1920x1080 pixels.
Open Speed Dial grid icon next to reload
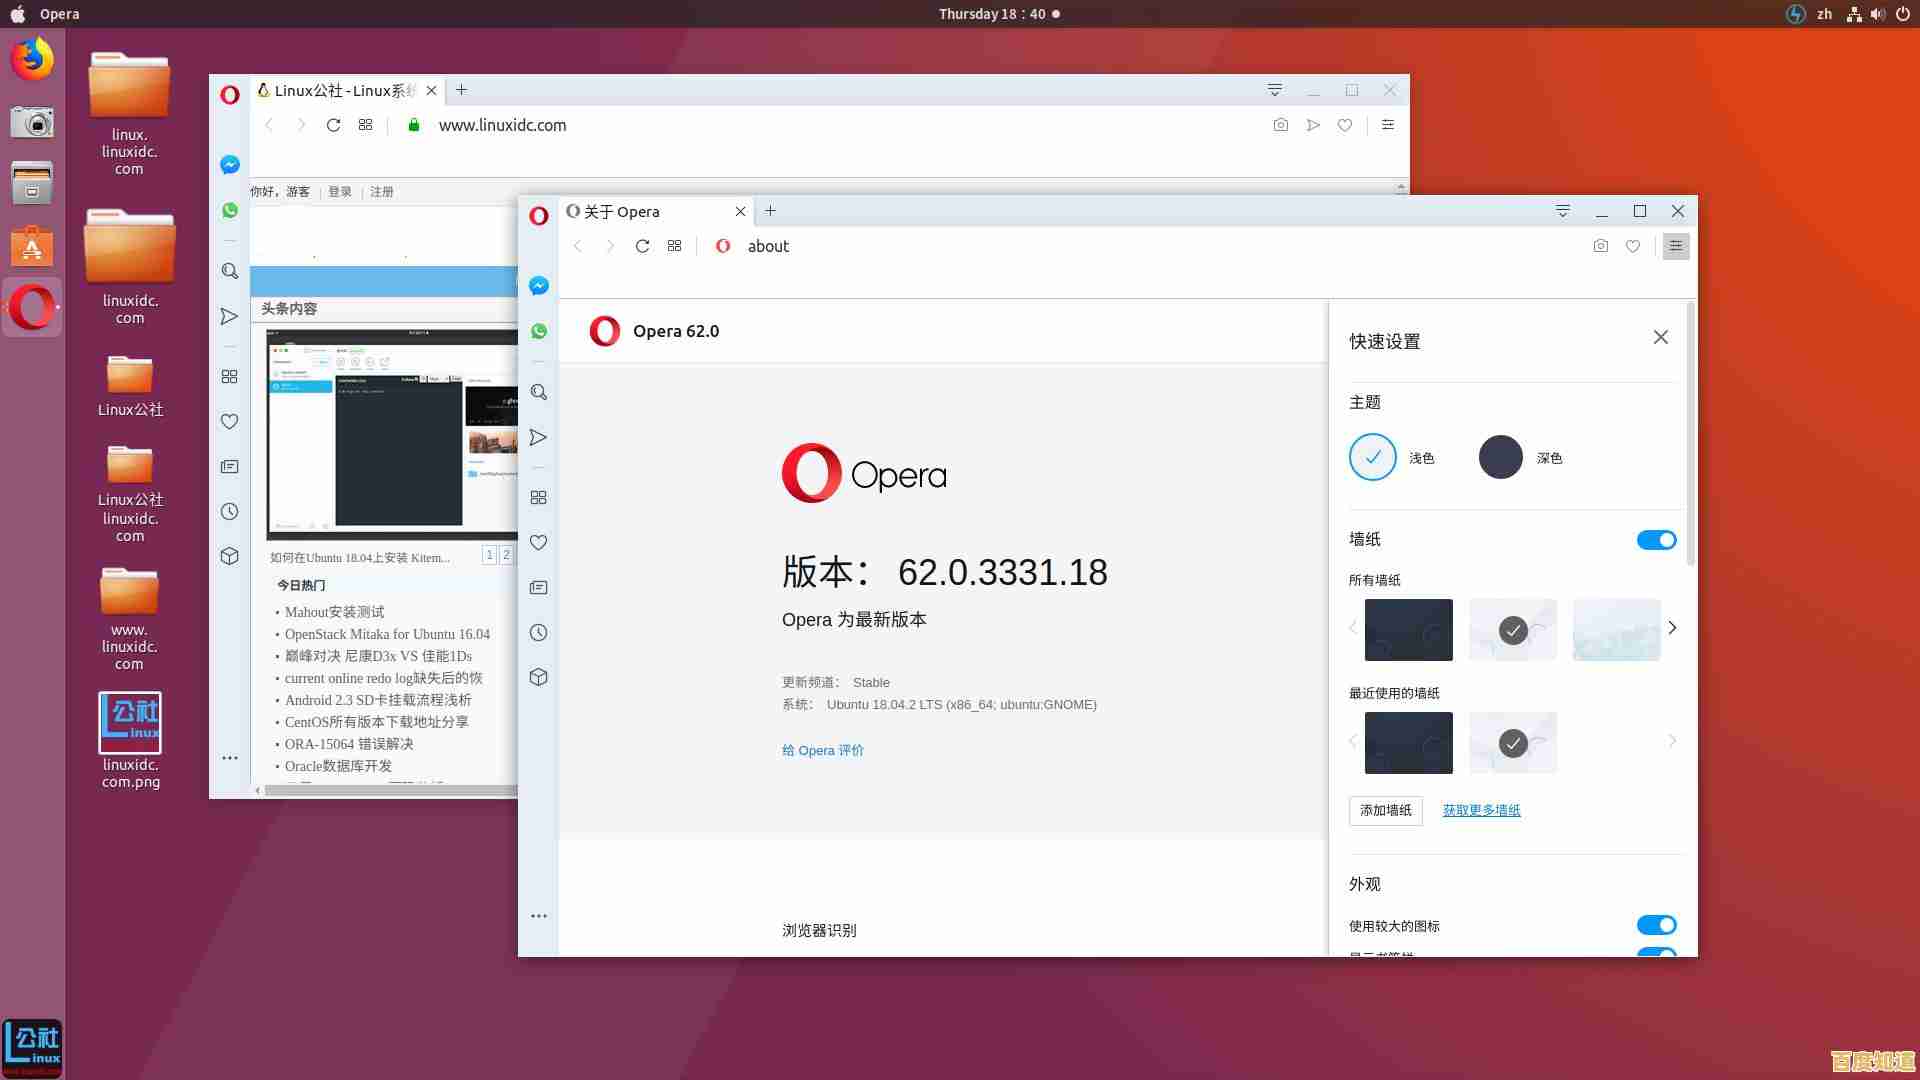pos(674,246)
